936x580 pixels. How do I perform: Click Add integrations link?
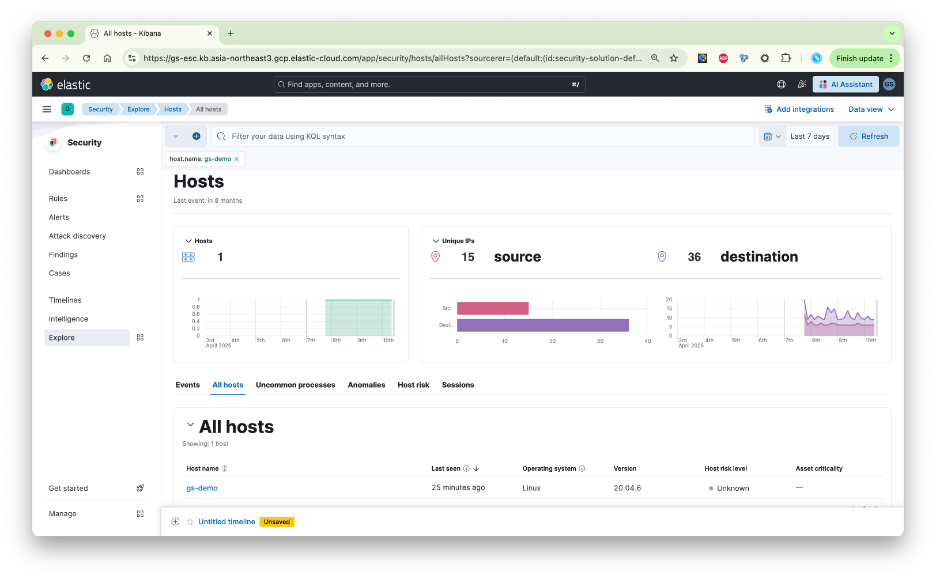click(799, 110)
